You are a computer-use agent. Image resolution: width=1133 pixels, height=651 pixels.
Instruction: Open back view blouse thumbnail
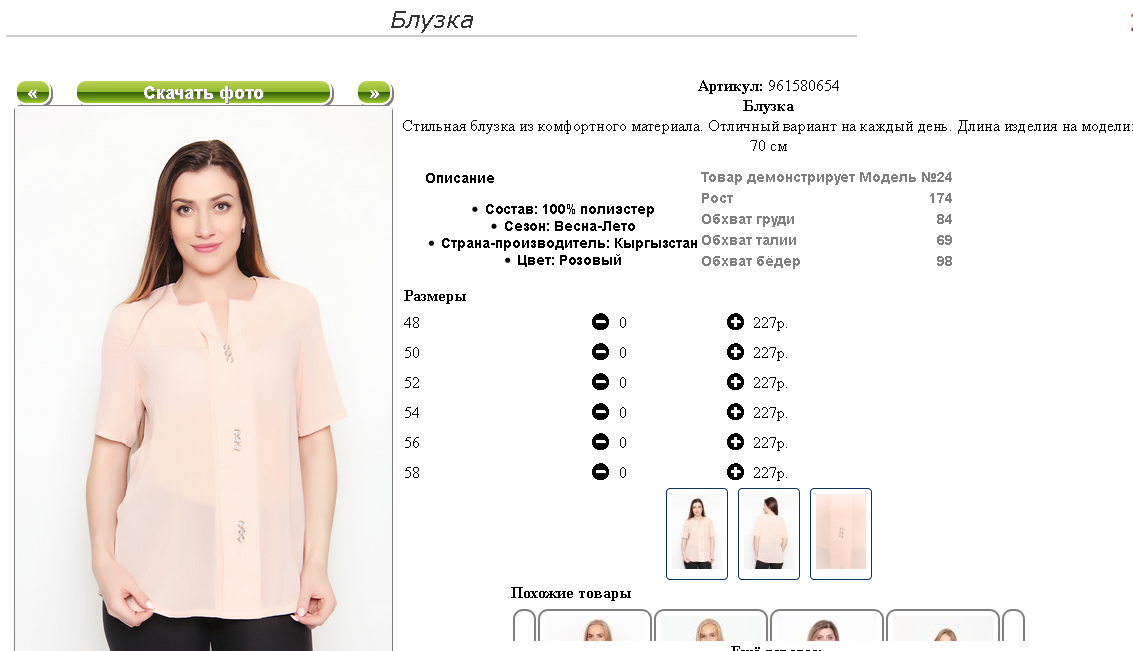coord(769,534)
